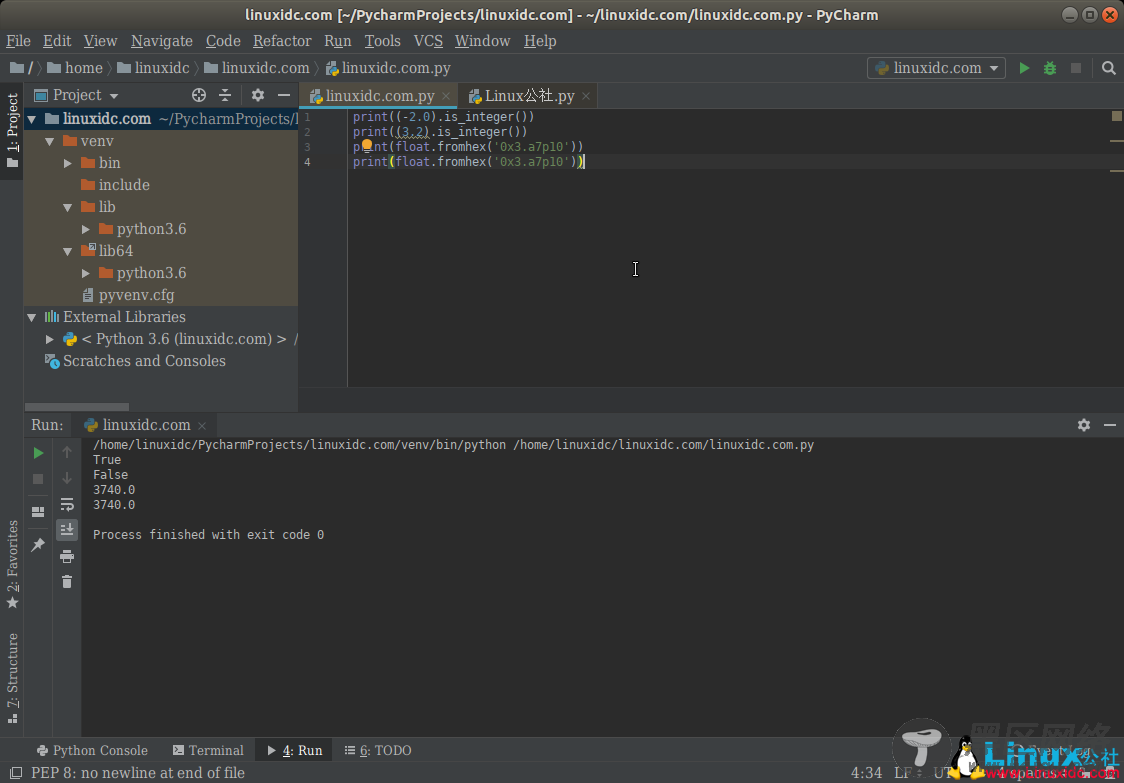Open the 6: TODO tool window
The height and width of the screenshot is (783, 1124).
click(x=378, y=751)
